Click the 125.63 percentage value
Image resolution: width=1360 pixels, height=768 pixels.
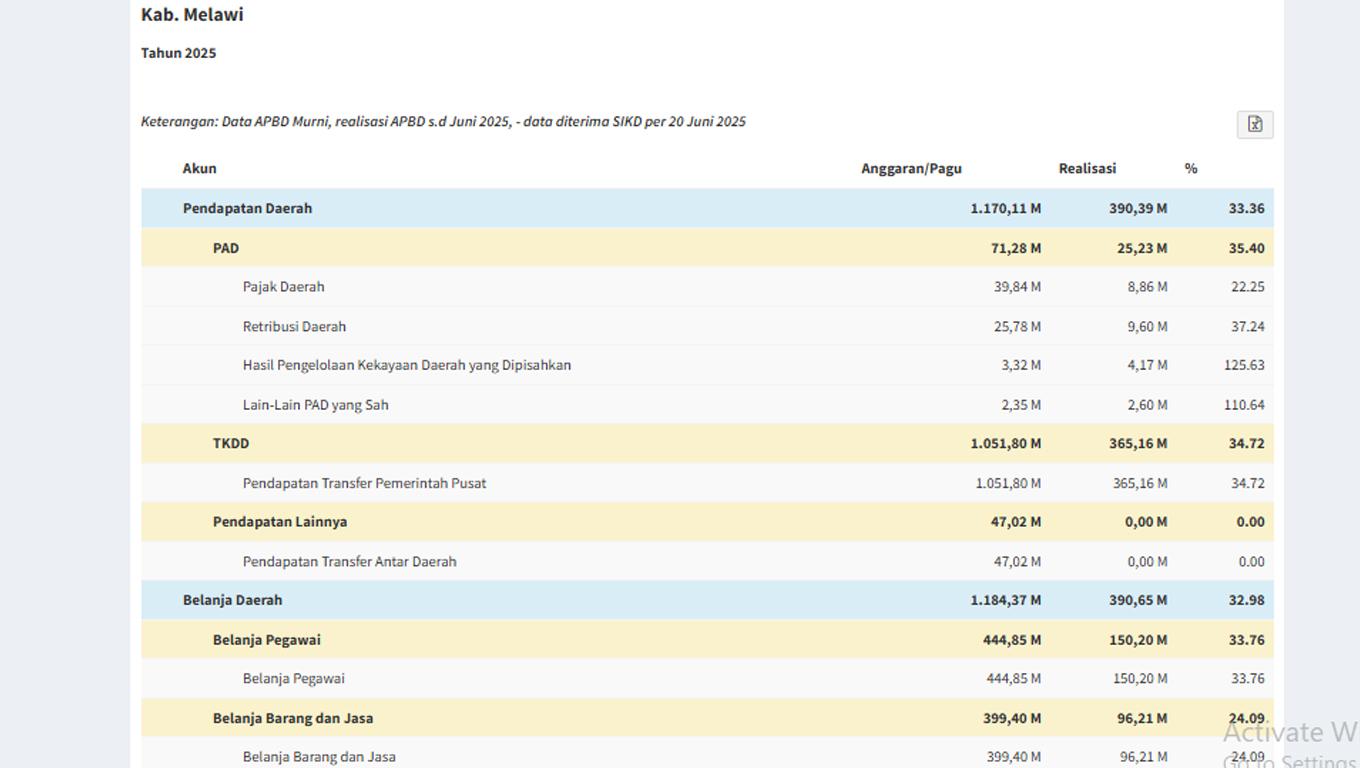pos(1243,365)
